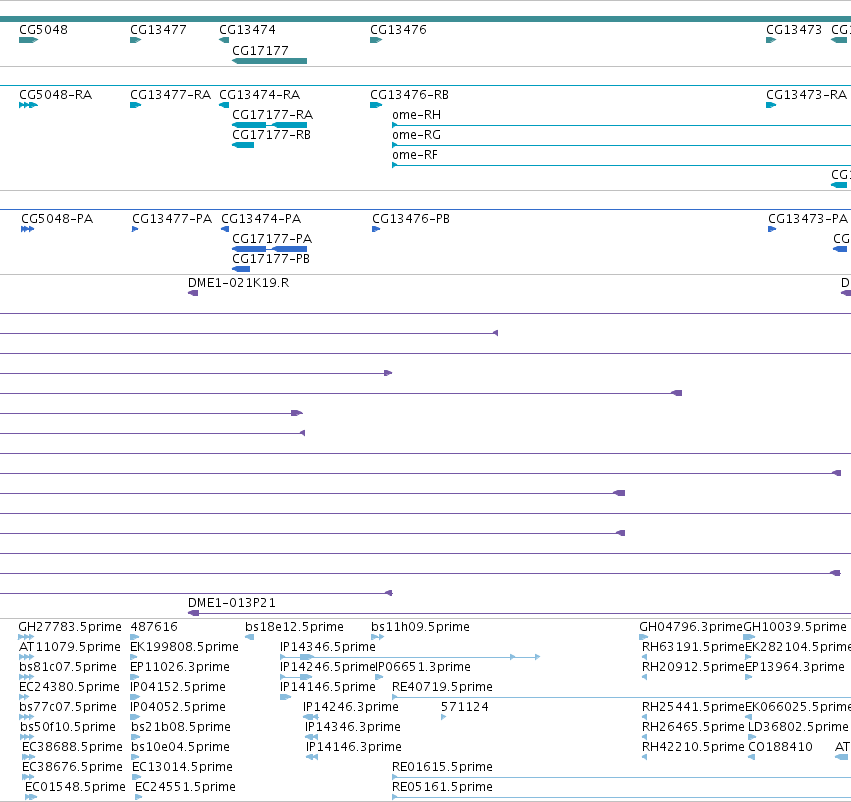Click EST label IP04152.5prime
The width and height of the screenshot is (851, 802).
(178, 688)
